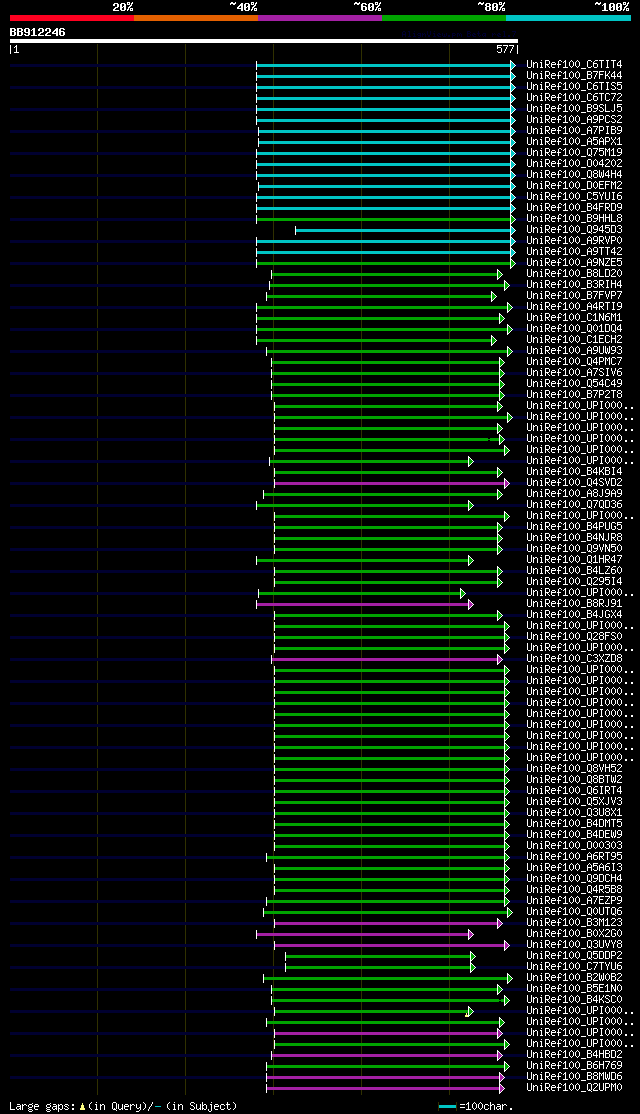Image resolution: width=640 pixels, height=1114 pixels.
Task: Select label UniRef100_O00303
Action: tap(574, 845)
